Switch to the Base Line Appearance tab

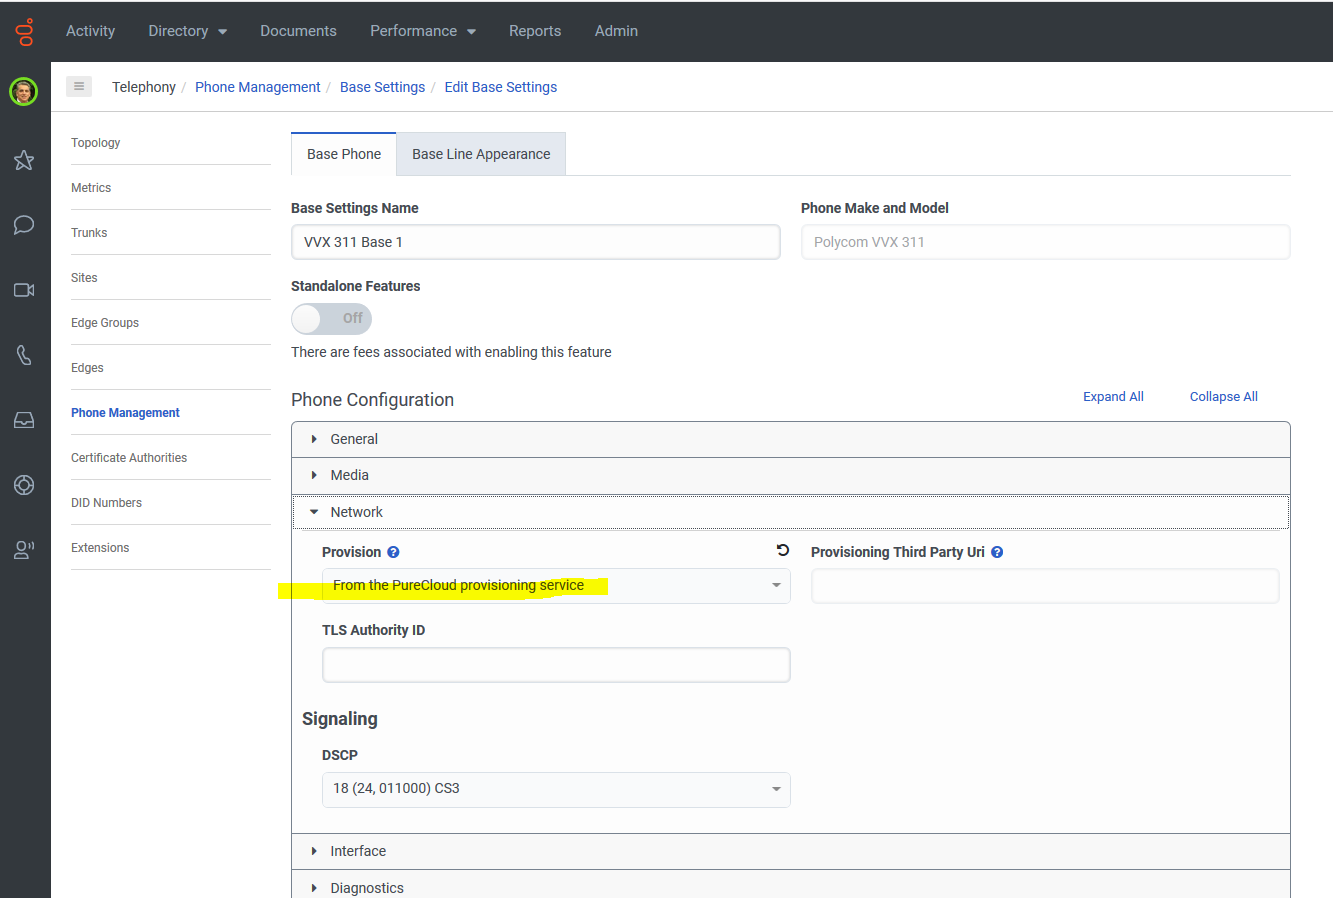(481, 154)
